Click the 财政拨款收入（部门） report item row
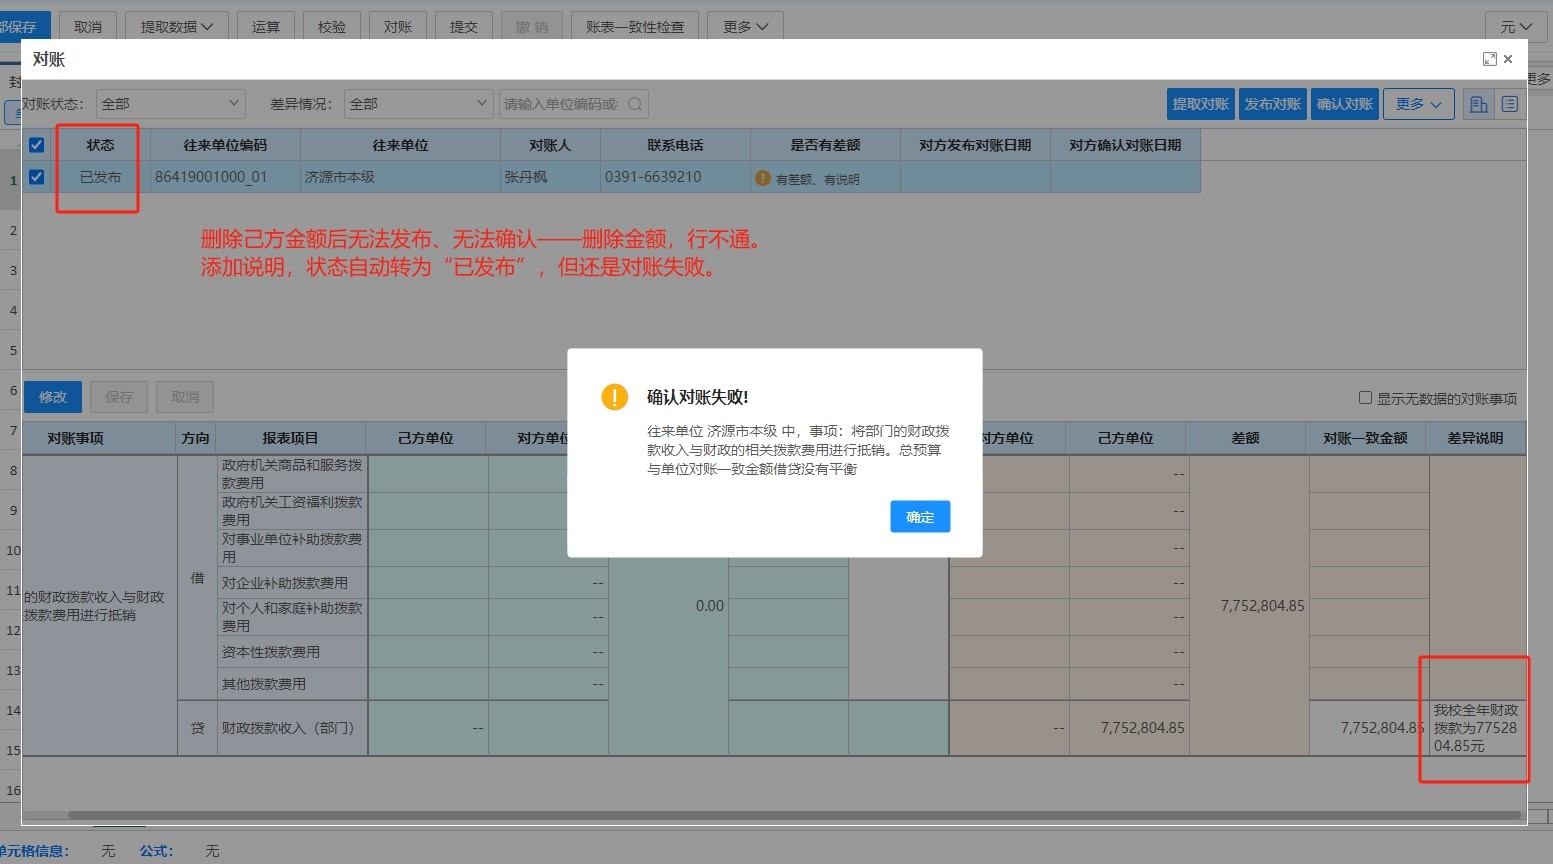Image resolution: width=1553 pixels, height=864 pixels. click(292, 728)
